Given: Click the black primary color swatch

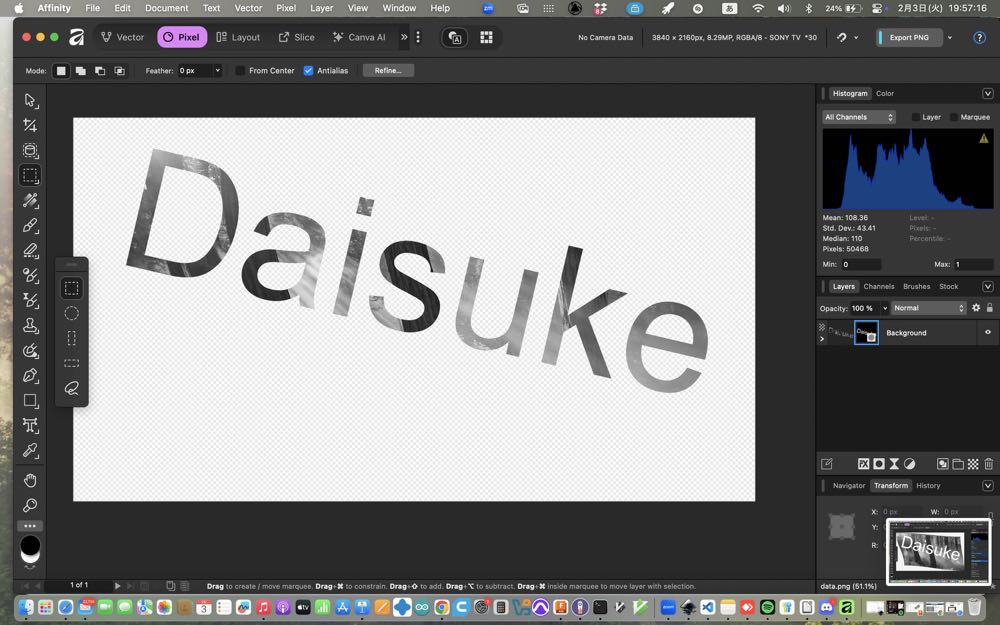Looking at the screenshot, I should 30,545.
